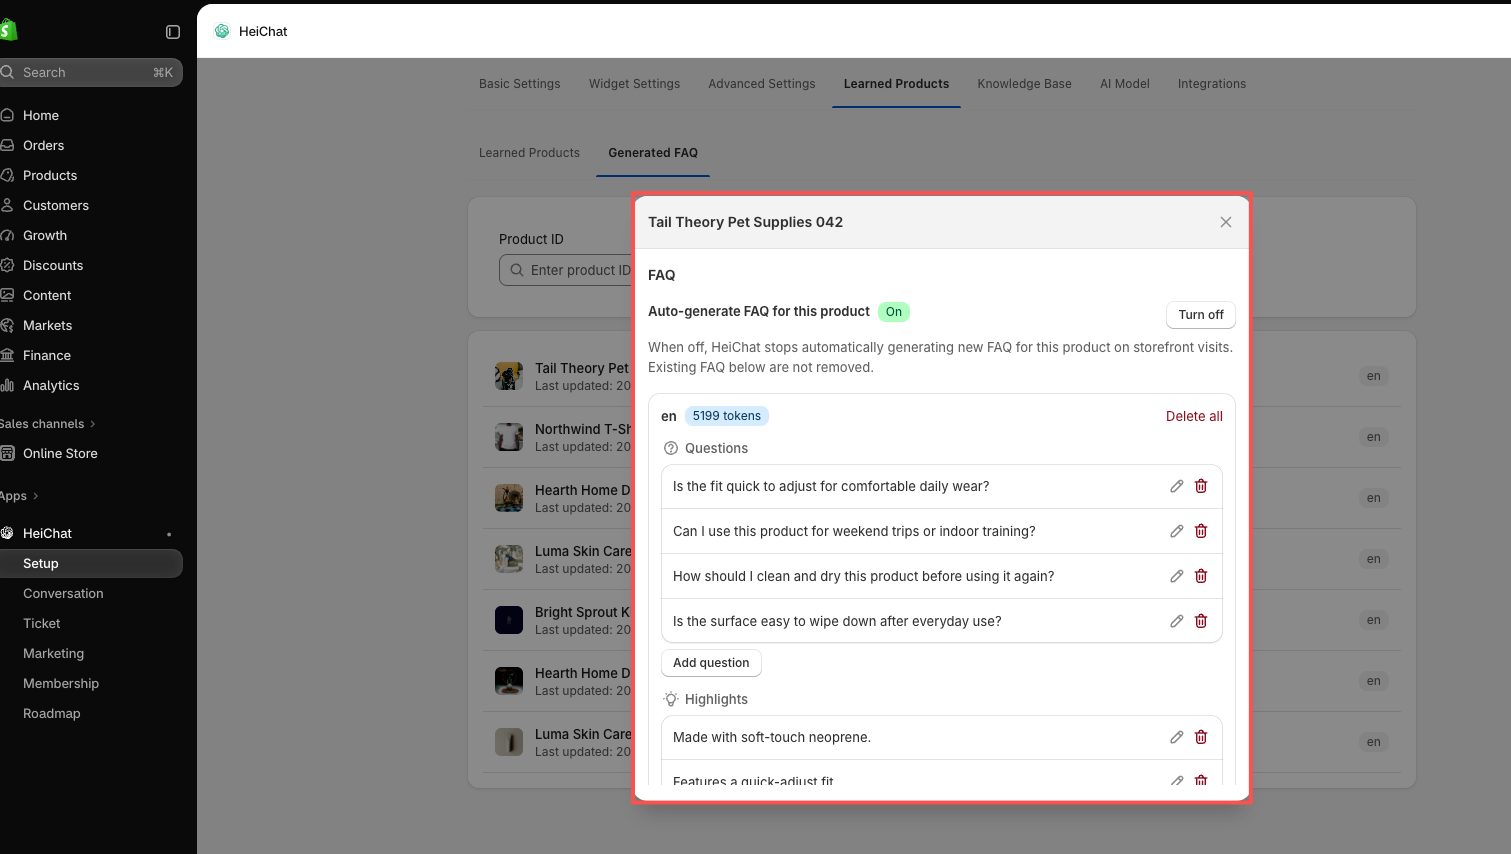Delete the clean and dry question
1511x854 pixels.
point(1201,576)
